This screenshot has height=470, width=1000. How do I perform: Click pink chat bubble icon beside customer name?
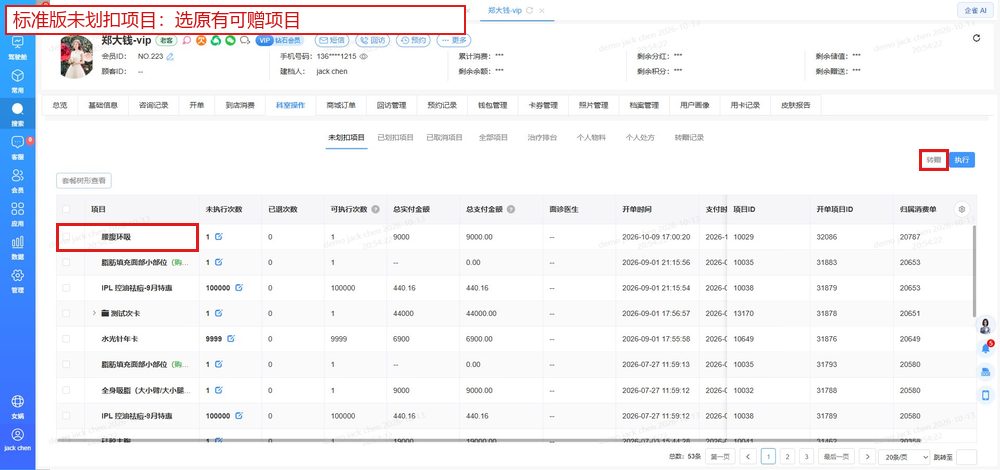click(187, 40)
